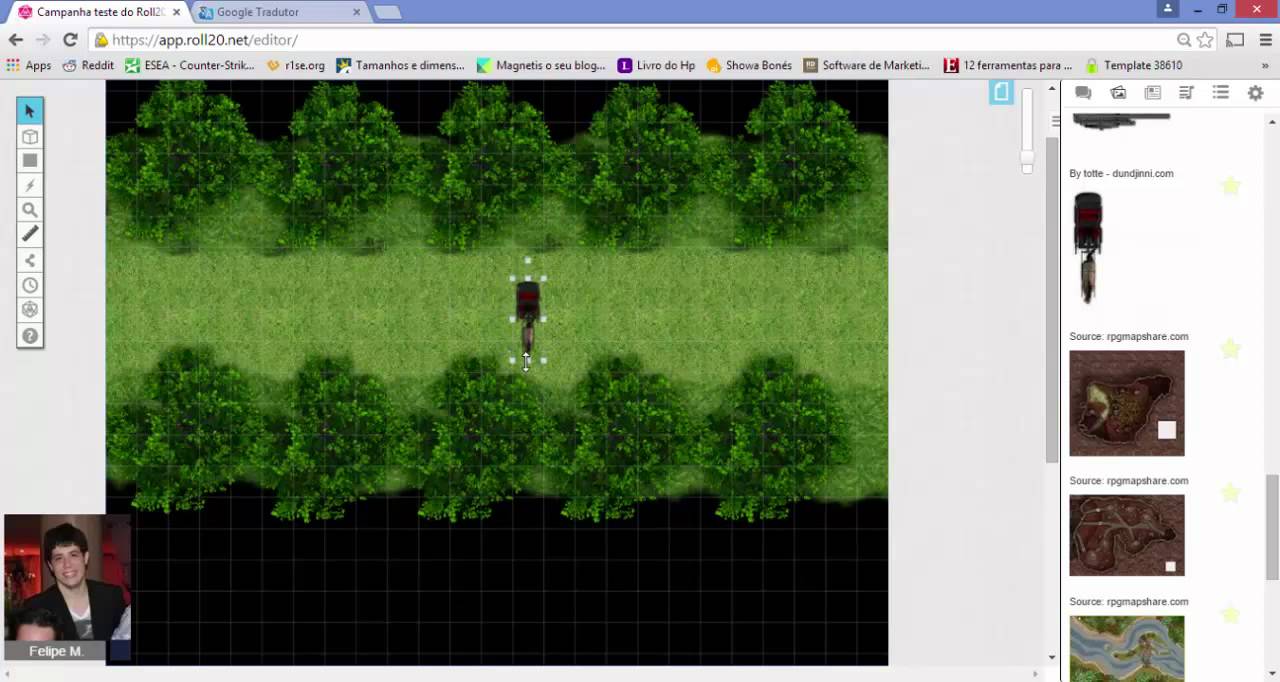Image resolution: width=1280 pixels, height=682 pixels.
Task: Click the player color swatch beside Felipe M.
Action: point(120,651)
